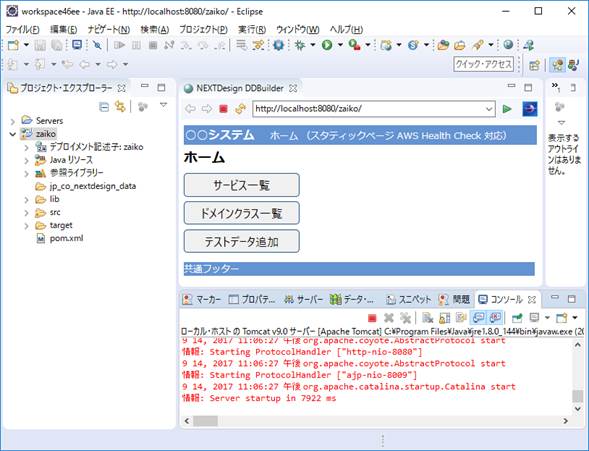Open the 編集(E) menu
Image resolution: width=589 pixels, height=451 pixels.
pyautogui.click(x=63, y=29)
